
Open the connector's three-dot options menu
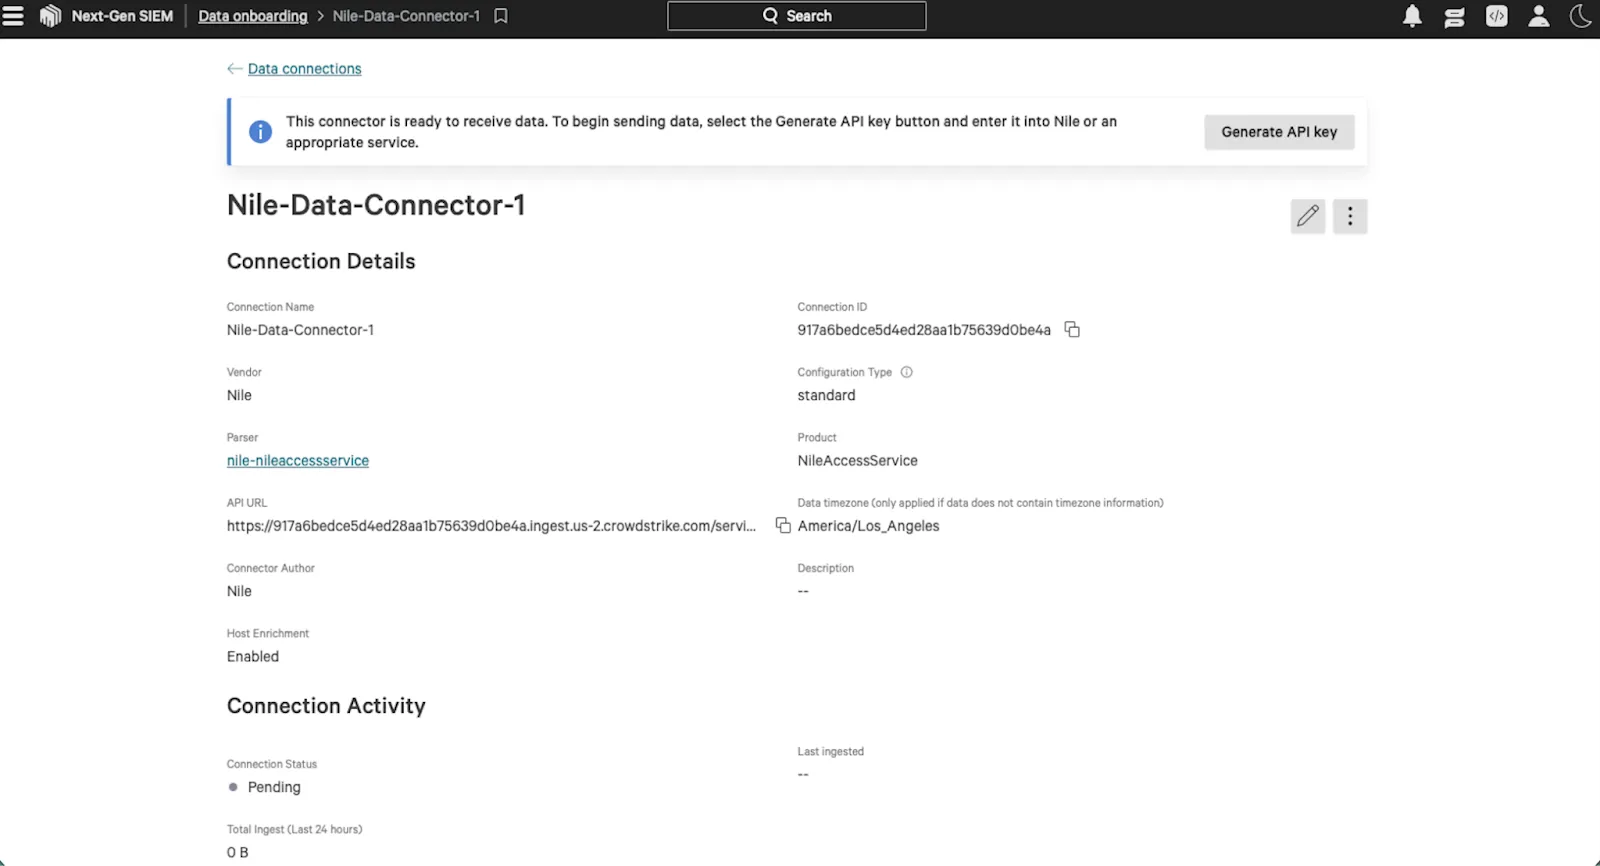point(1350,216)
